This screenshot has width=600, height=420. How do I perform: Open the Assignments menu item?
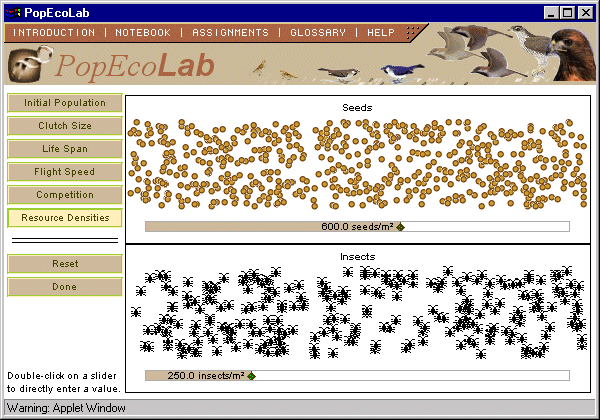point(230,33)
